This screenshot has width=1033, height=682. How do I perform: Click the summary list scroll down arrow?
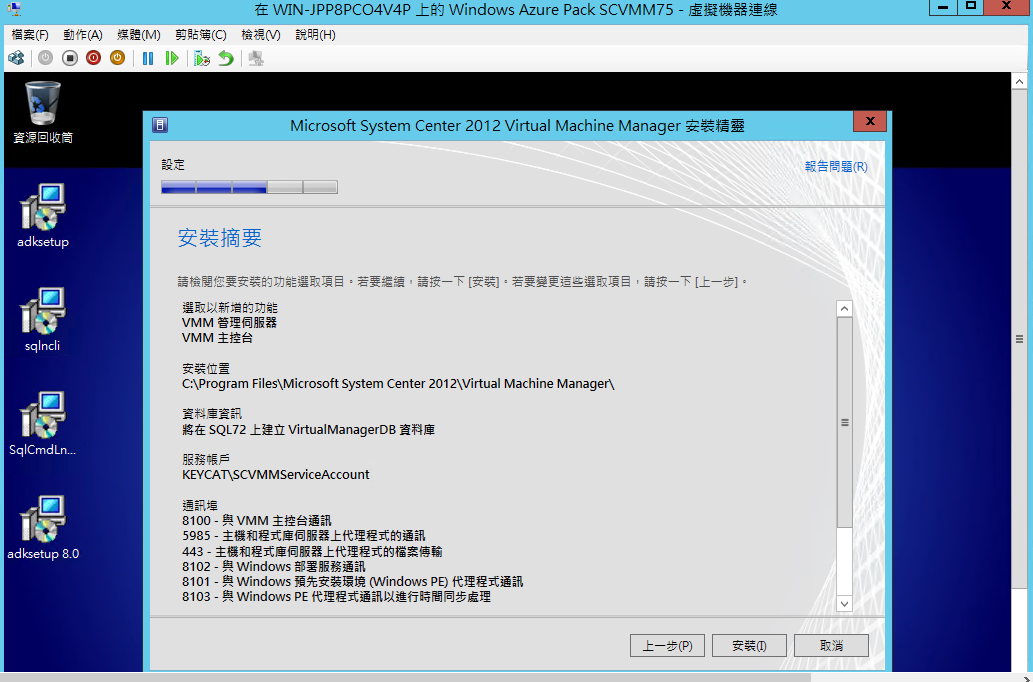point(844,604)
